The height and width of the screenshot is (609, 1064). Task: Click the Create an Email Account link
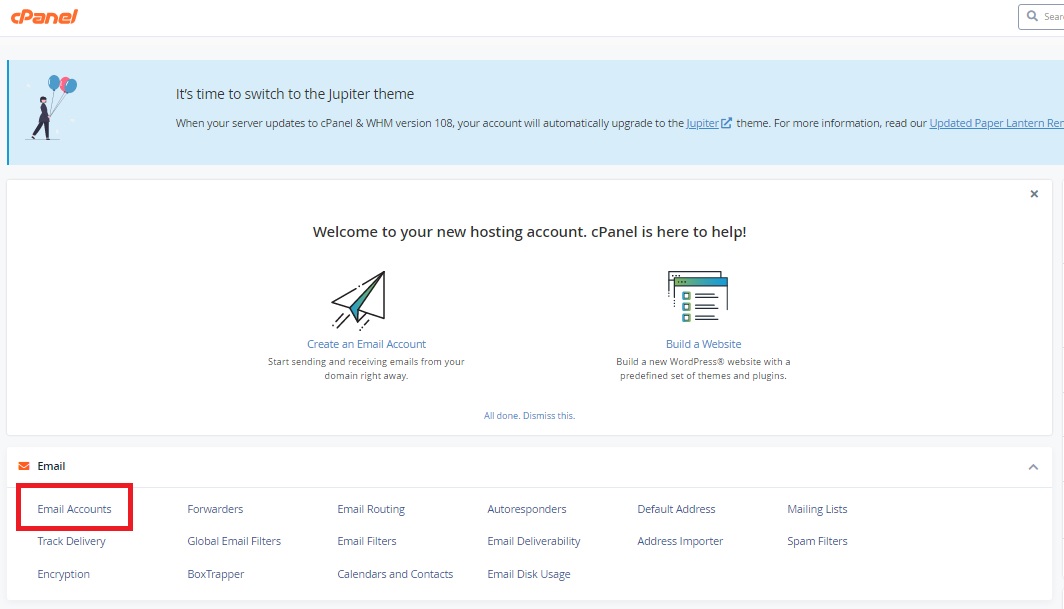pos(366,344)
